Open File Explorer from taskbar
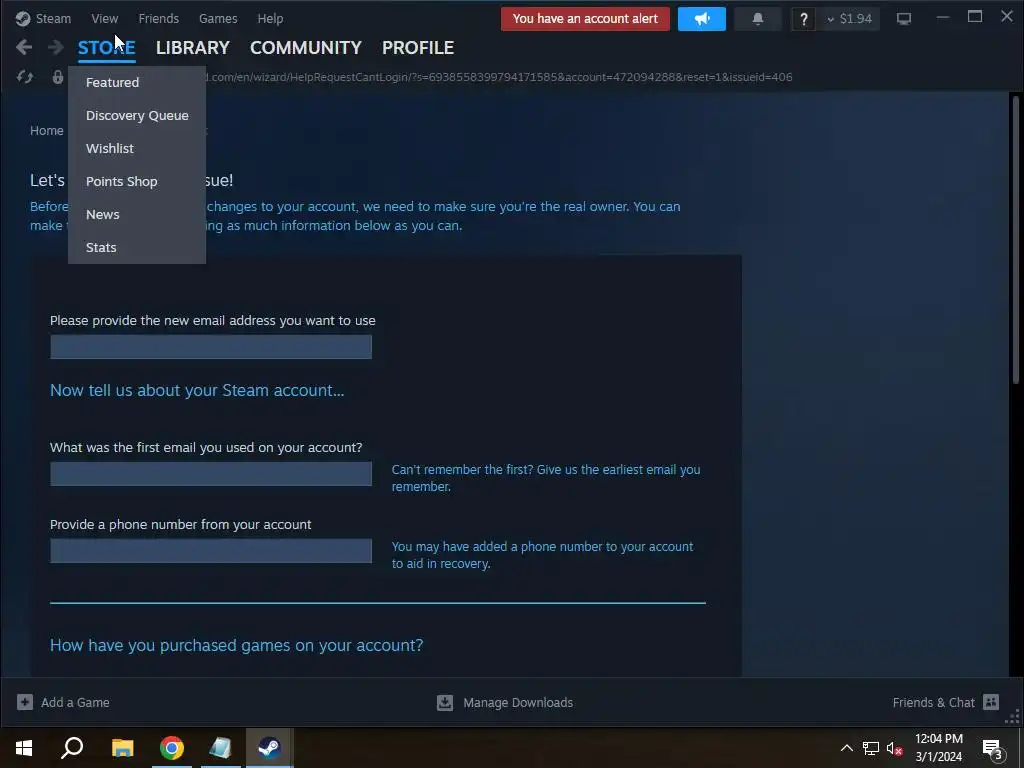 (x=122, y=748)
